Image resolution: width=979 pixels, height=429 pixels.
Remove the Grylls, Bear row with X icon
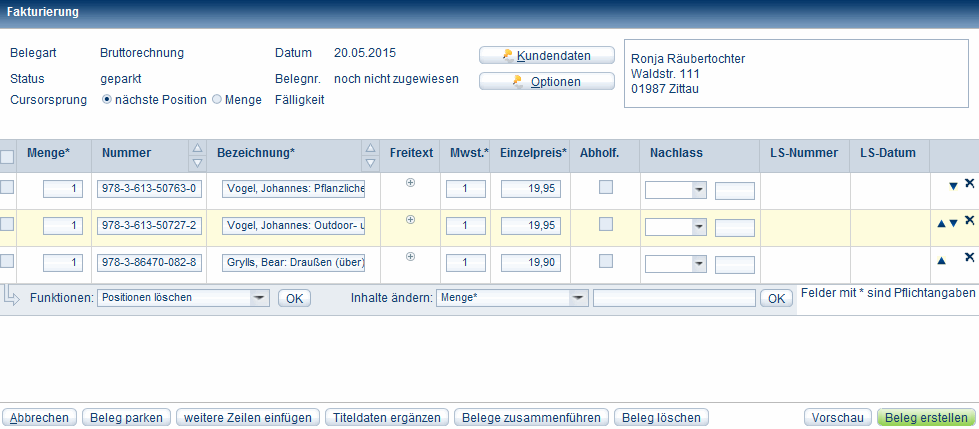tap(968, 258)
